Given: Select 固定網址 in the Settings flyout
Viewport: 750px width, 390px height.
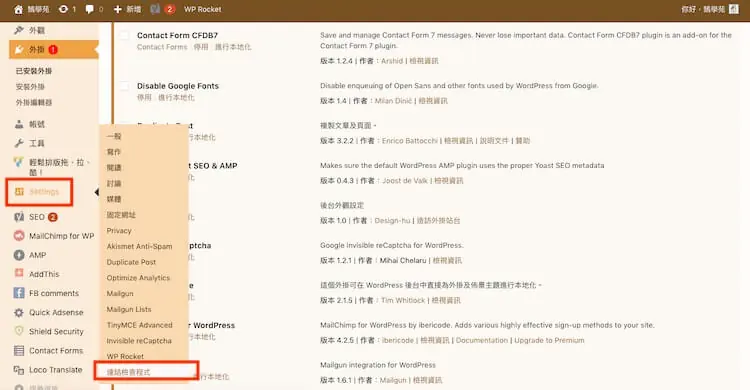Looking at the screenshot, I should [x=121, y=215].
